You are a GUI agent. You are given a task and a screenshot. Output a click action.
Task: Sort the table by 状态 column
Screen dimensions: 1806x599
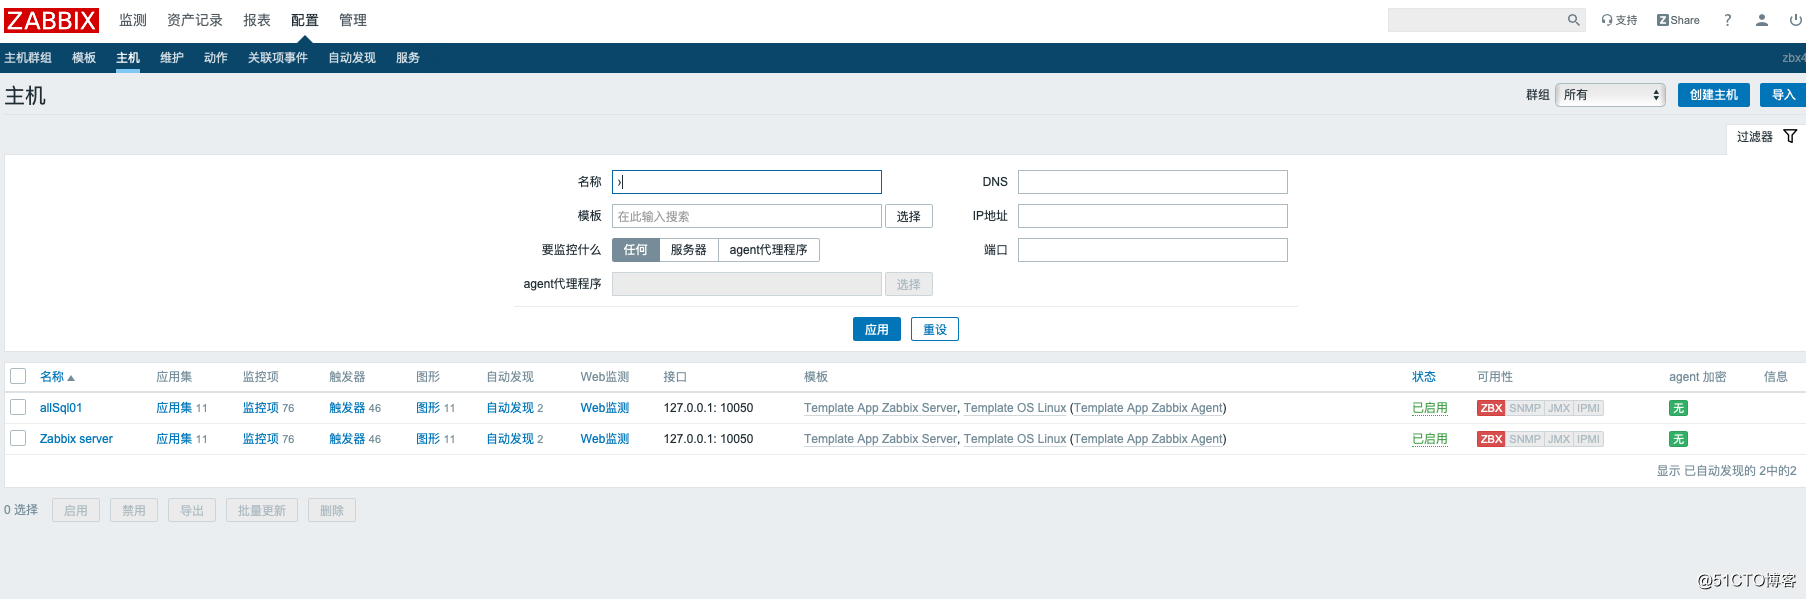click(1424, 377)
